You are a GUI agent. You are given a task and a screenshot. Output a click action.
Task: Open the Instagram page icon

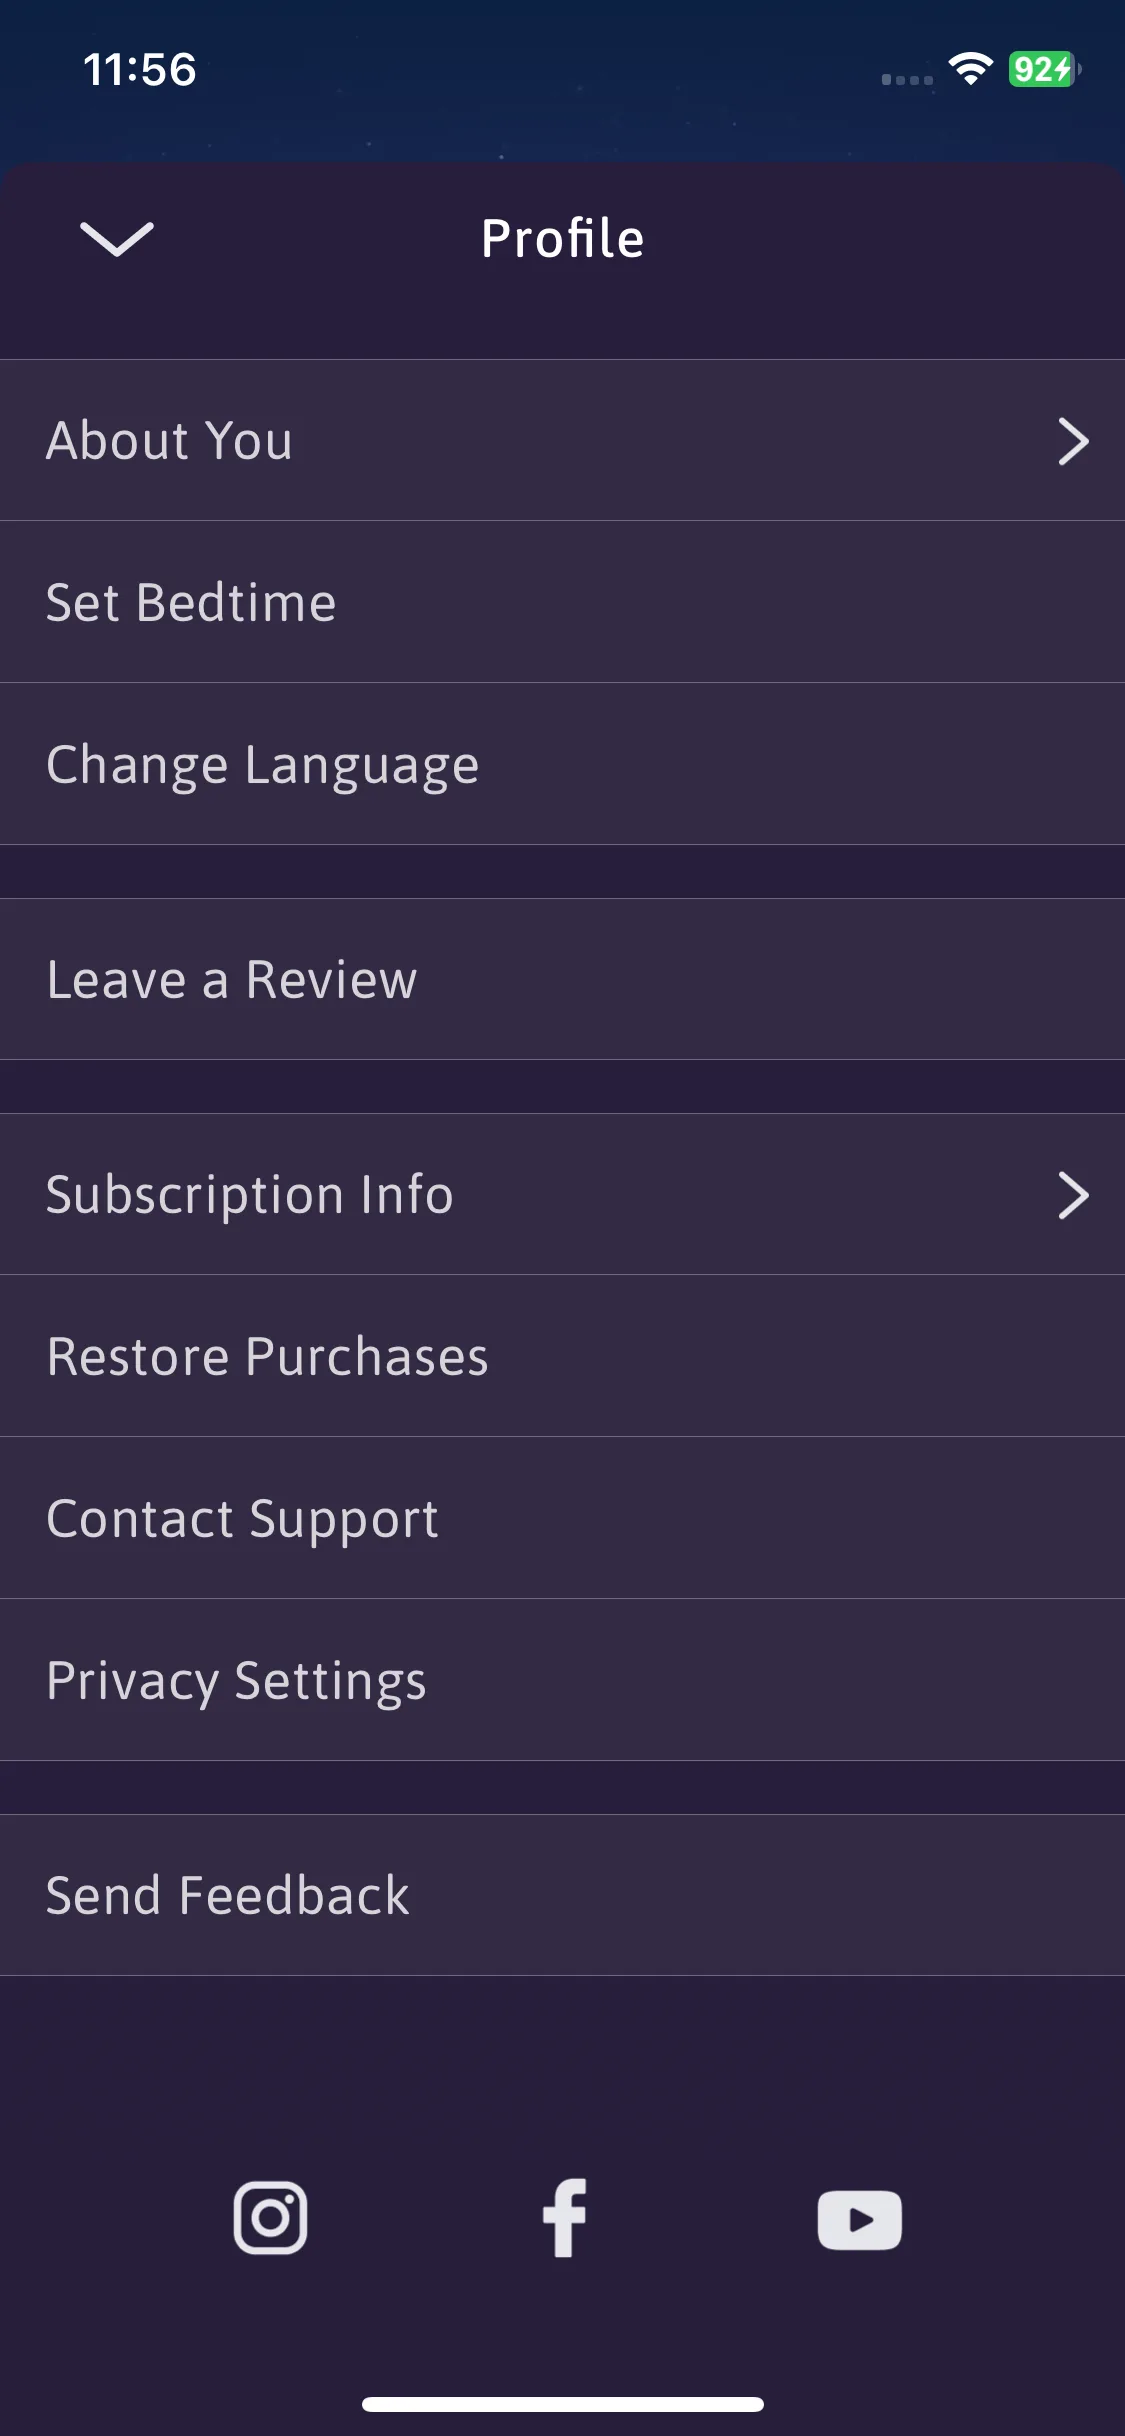tap(270, 2218)
